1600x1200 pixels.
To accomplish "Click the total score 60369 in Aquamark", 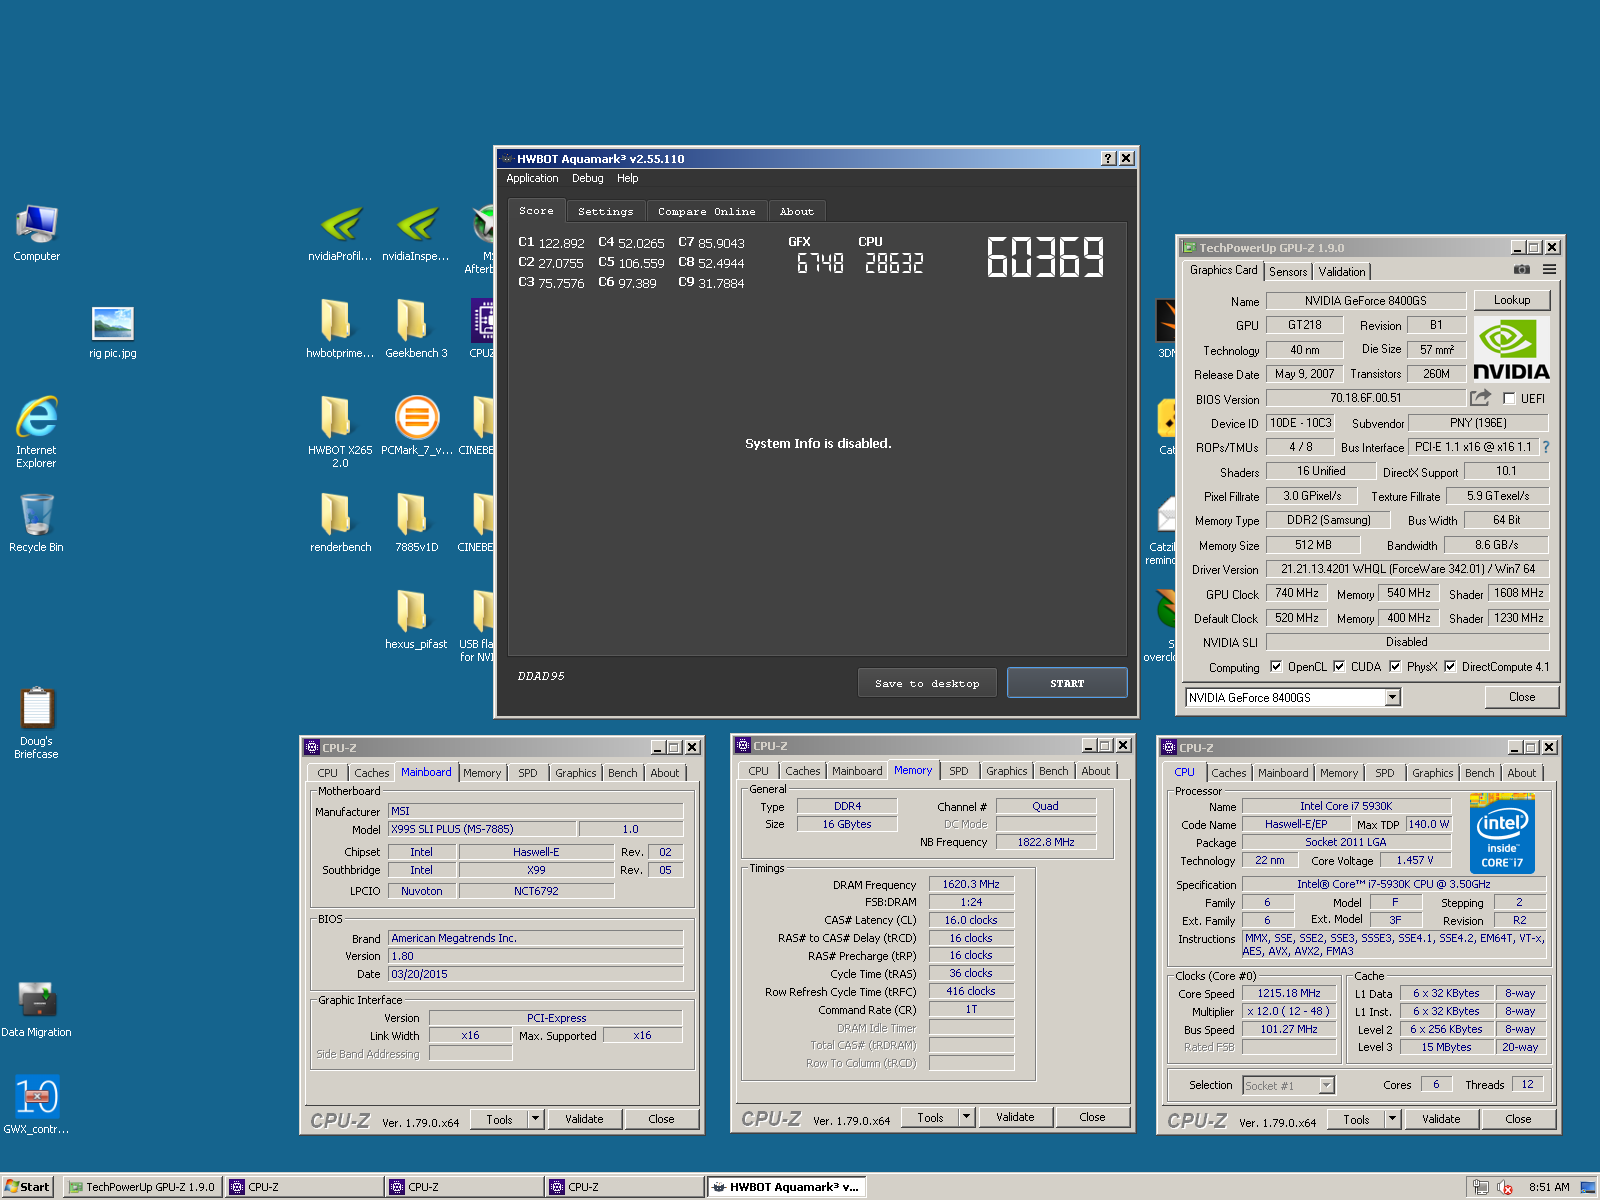I will [1045, 257].
